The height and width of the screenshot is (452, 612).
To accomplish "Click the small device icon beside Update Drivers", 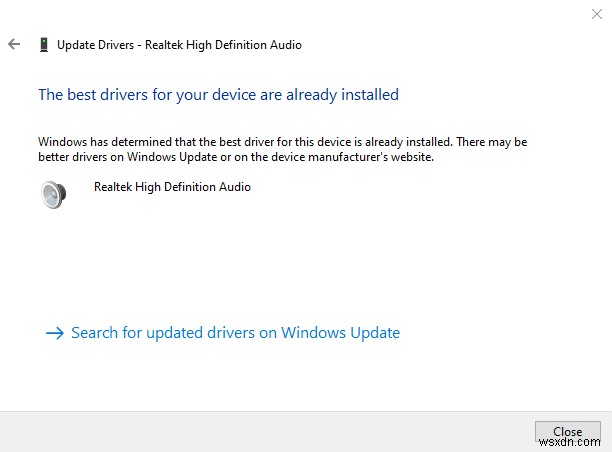I will [x=43, y=45].
